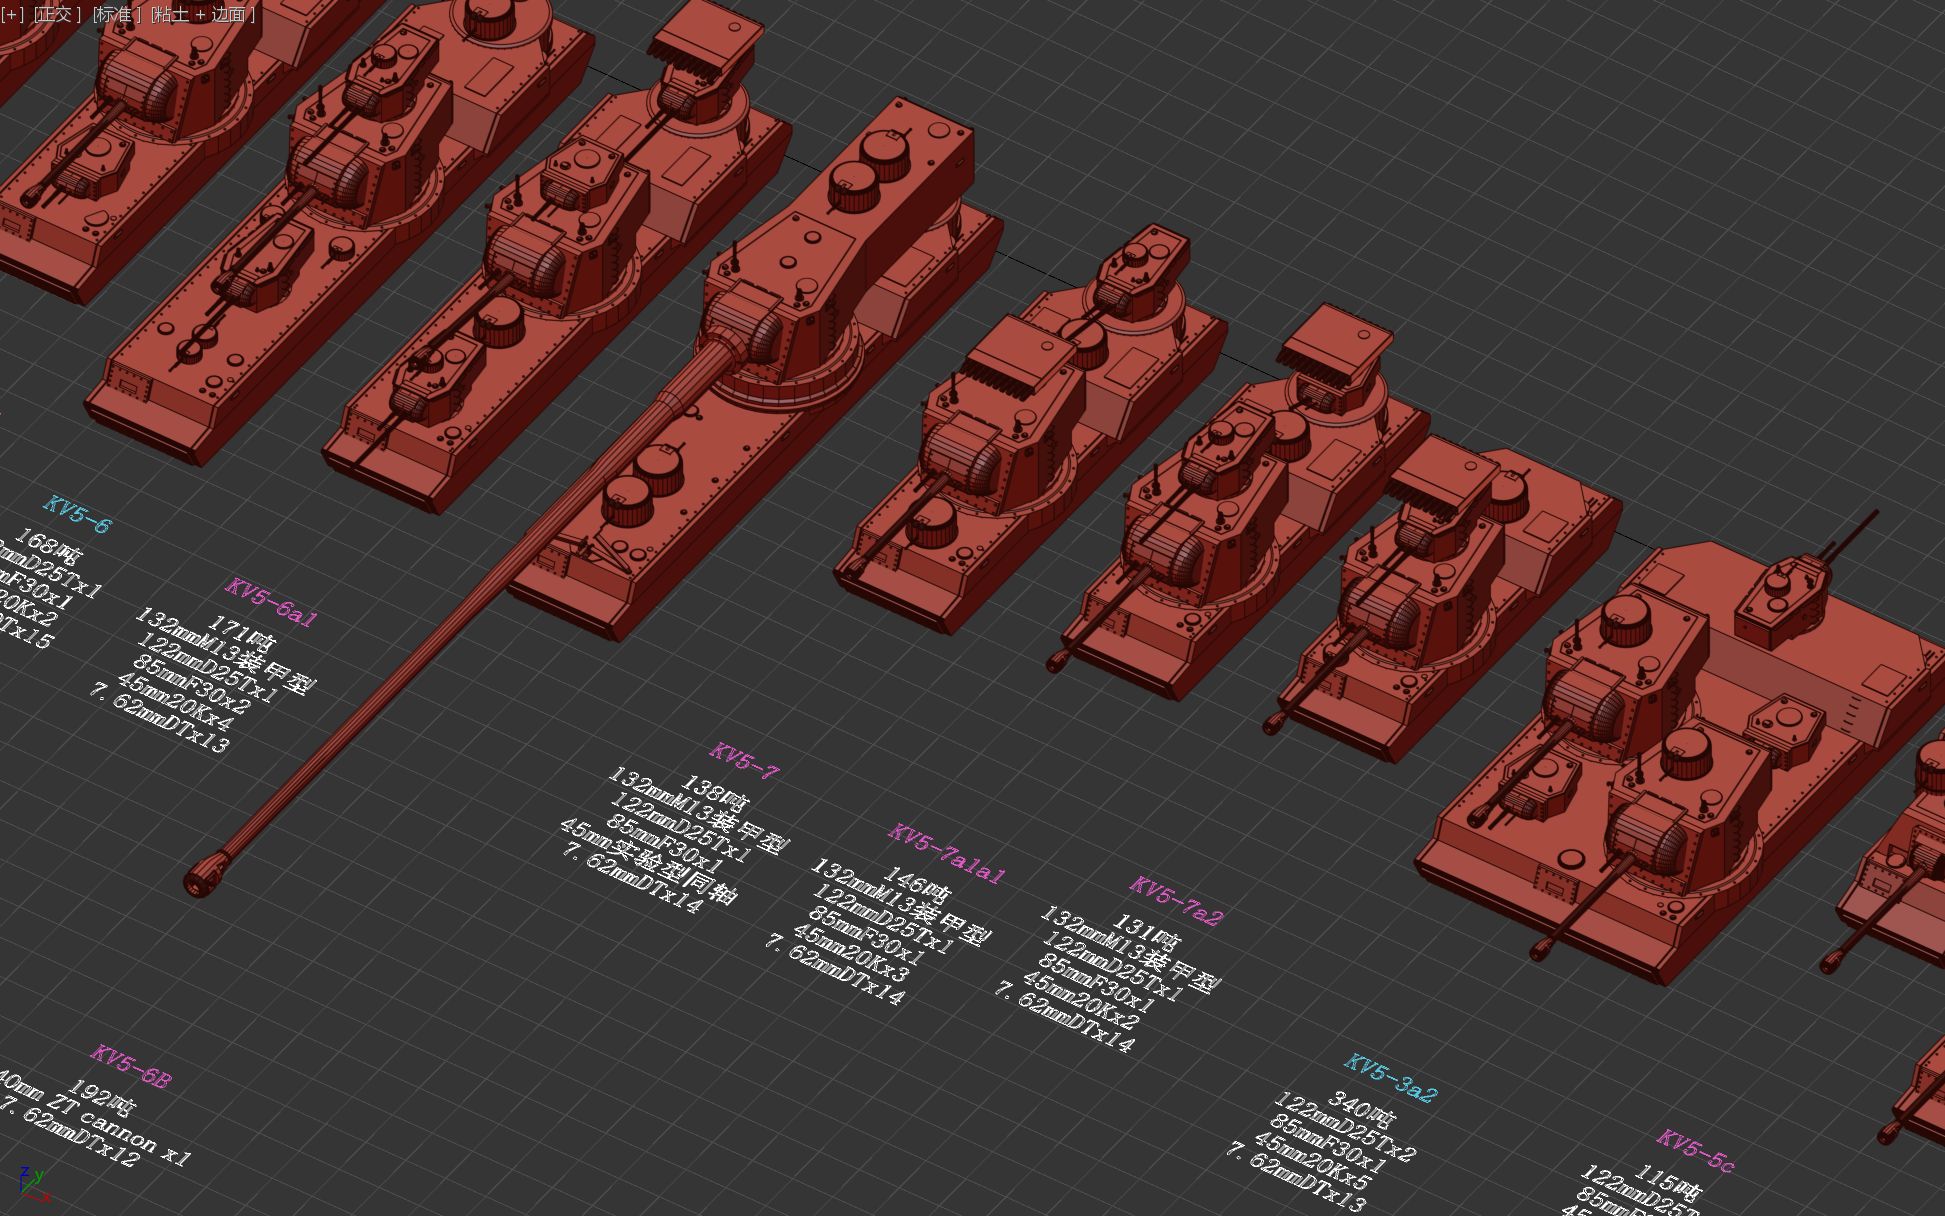Click the 7.62mmDTx13 line under KV5-3a2

click(x=1294, y=1177)
